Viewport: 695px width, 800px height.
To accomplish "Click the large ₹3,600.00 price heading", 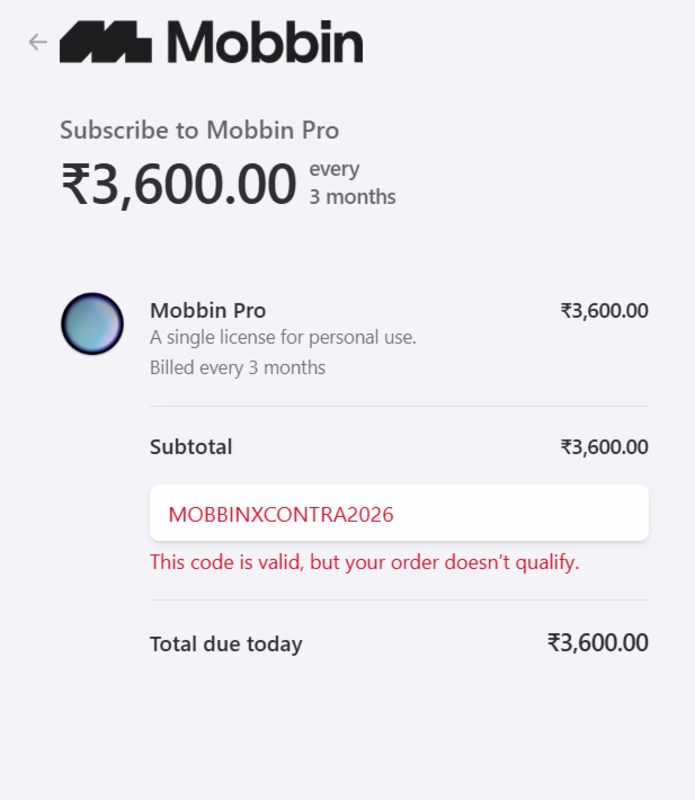I will (180, 184).
